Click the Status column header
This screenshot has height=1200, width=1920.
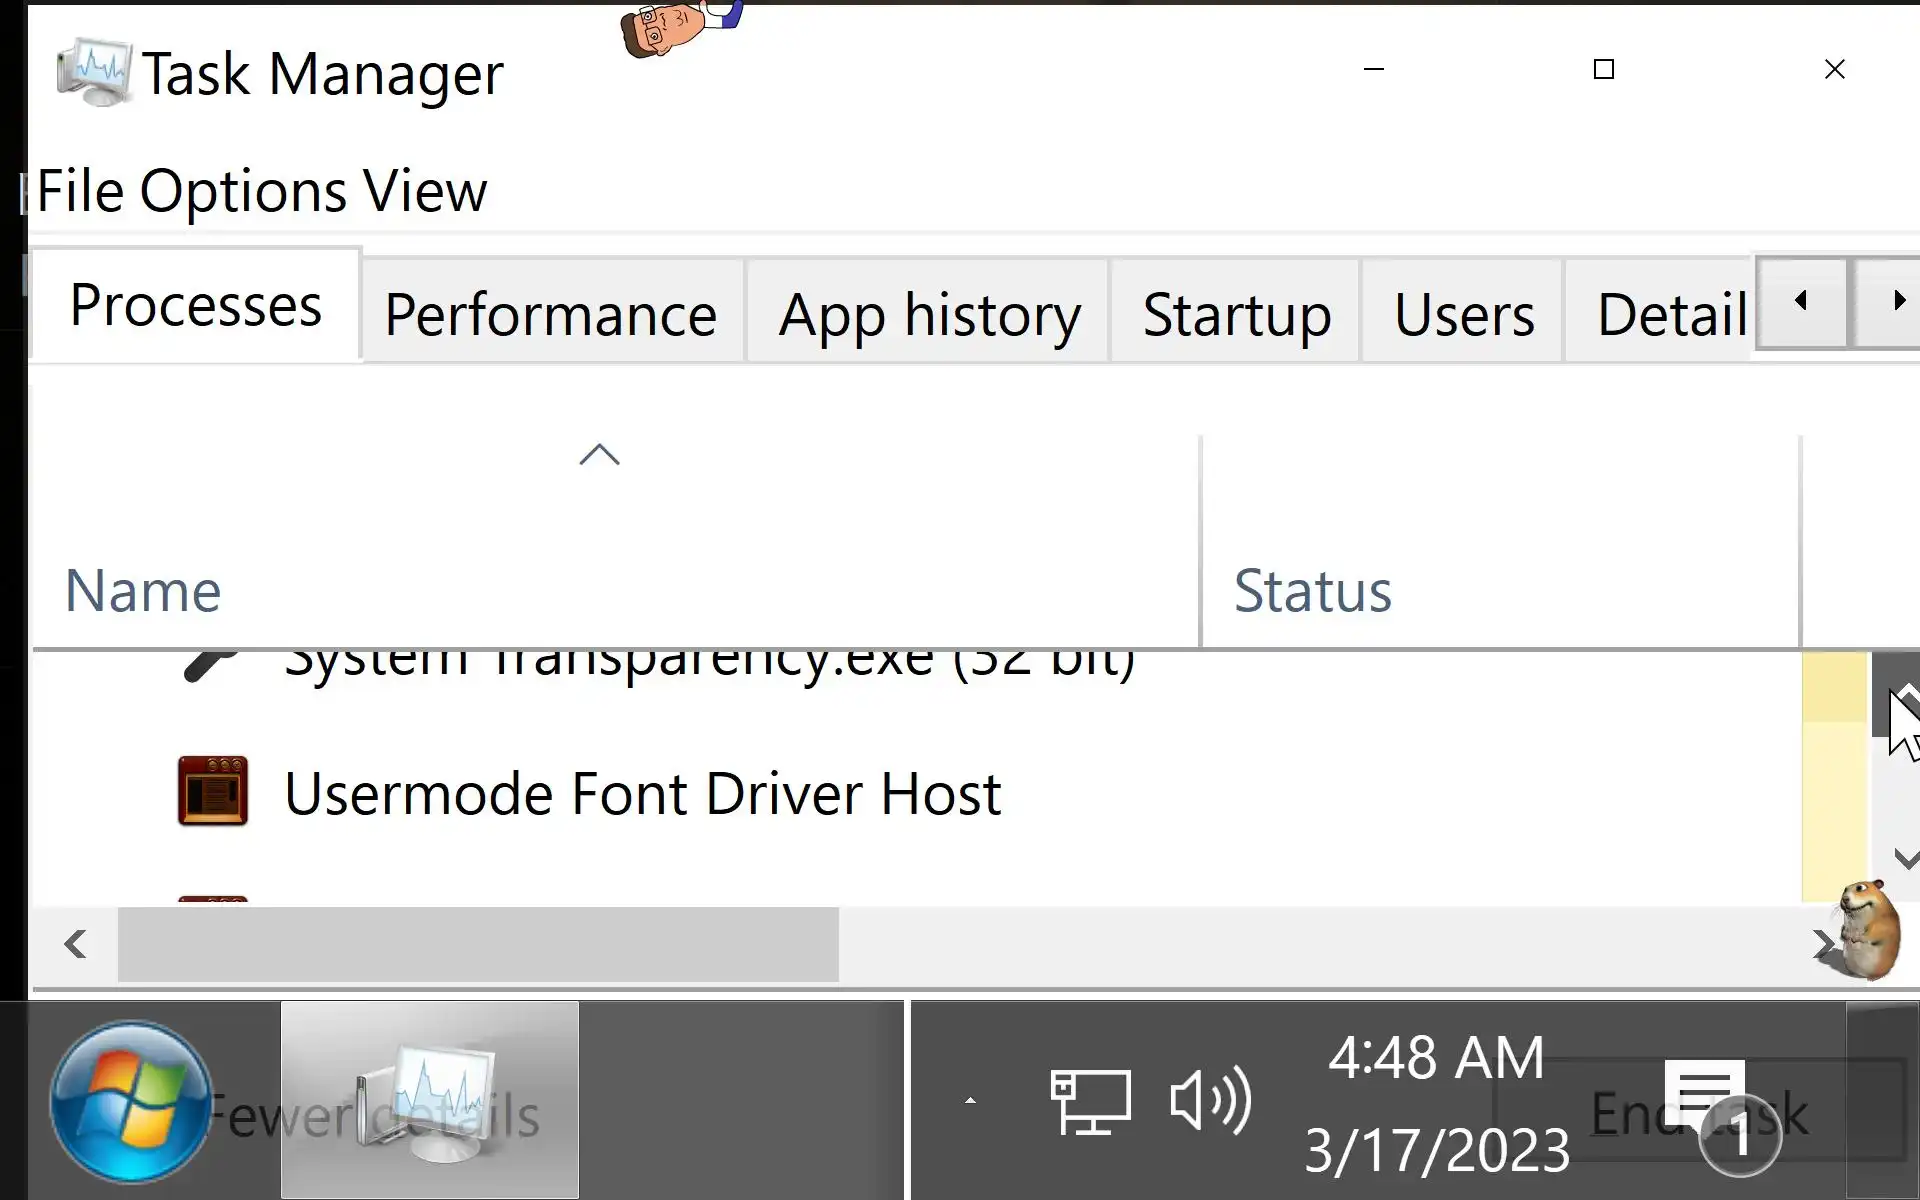(x=1312, y=591)
